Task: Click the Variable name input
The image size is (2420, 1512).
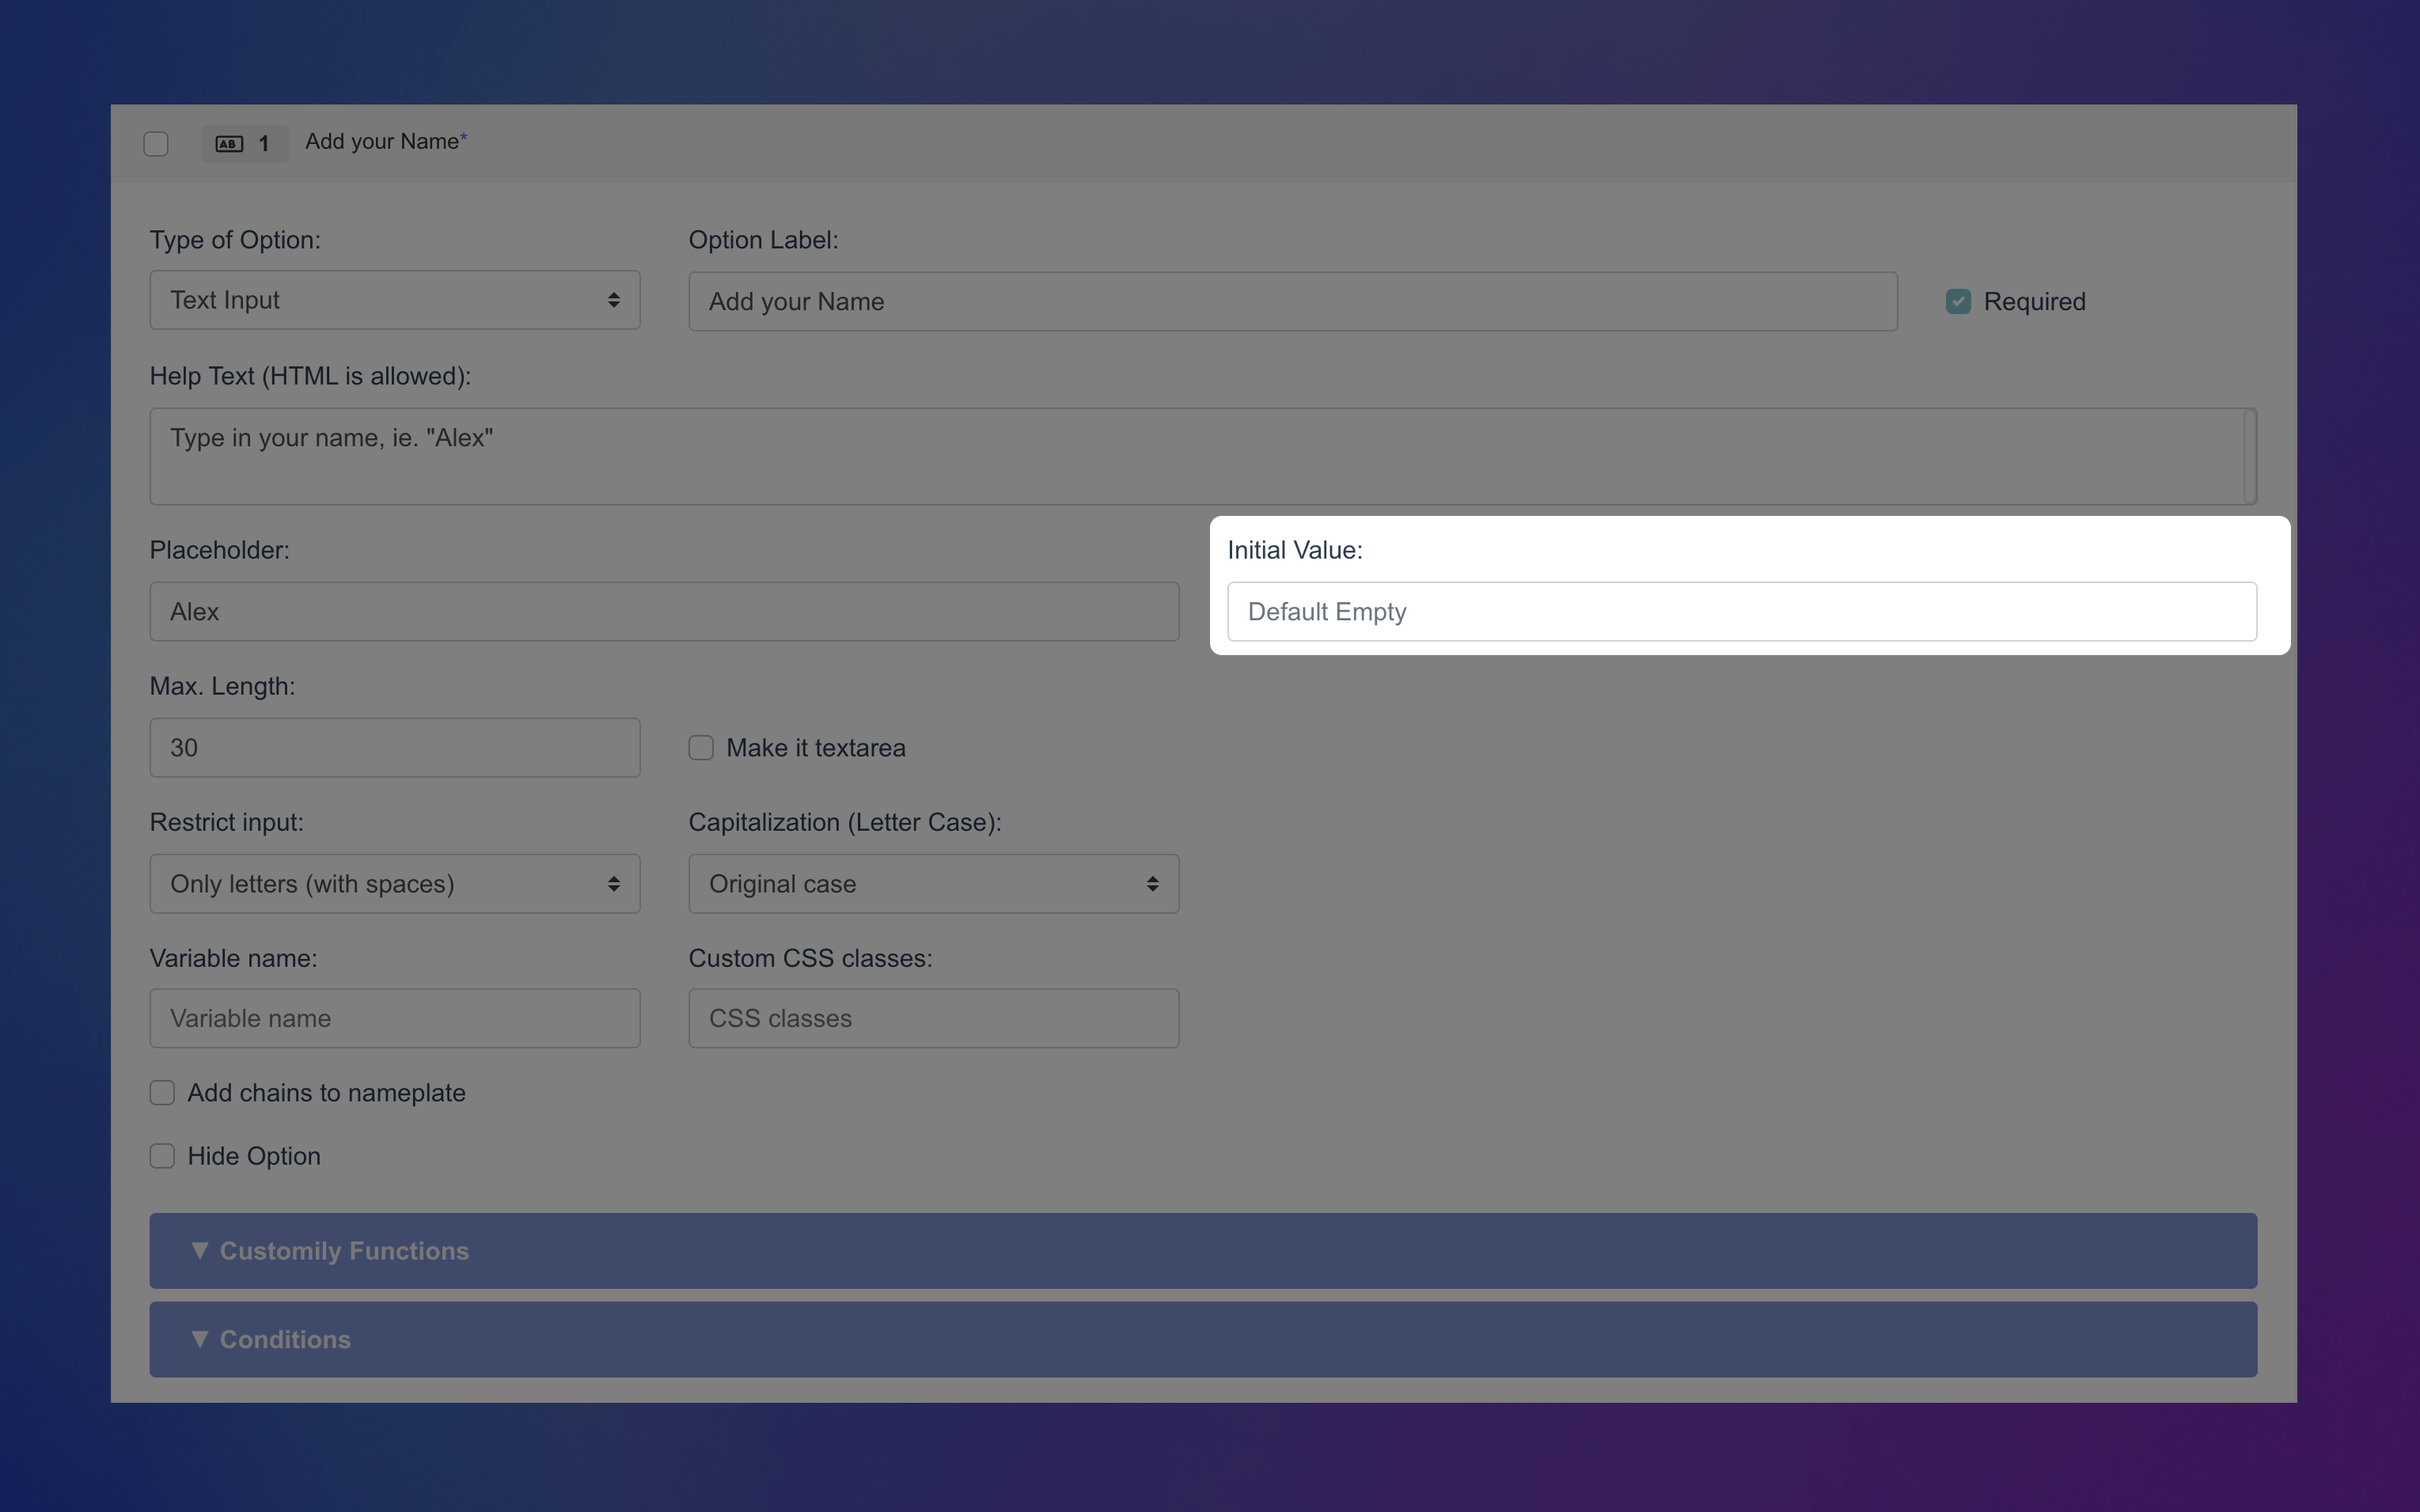Action: tap(394, 1018)
